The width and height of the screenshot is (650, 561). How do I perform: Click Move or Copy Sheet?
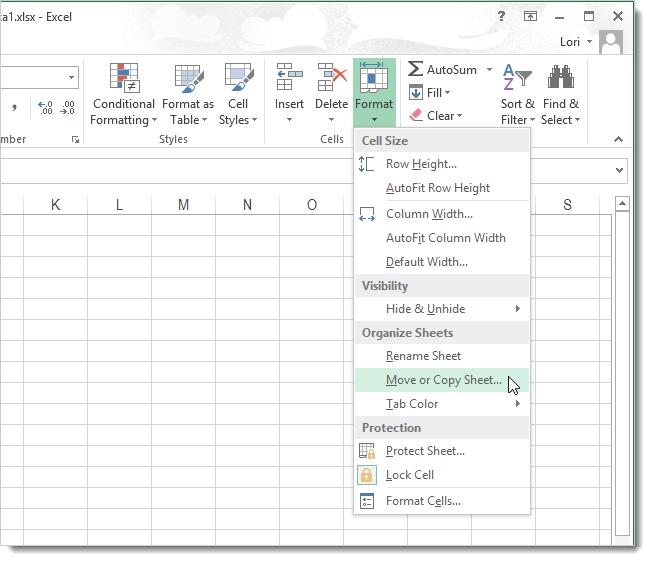(442, 380)
